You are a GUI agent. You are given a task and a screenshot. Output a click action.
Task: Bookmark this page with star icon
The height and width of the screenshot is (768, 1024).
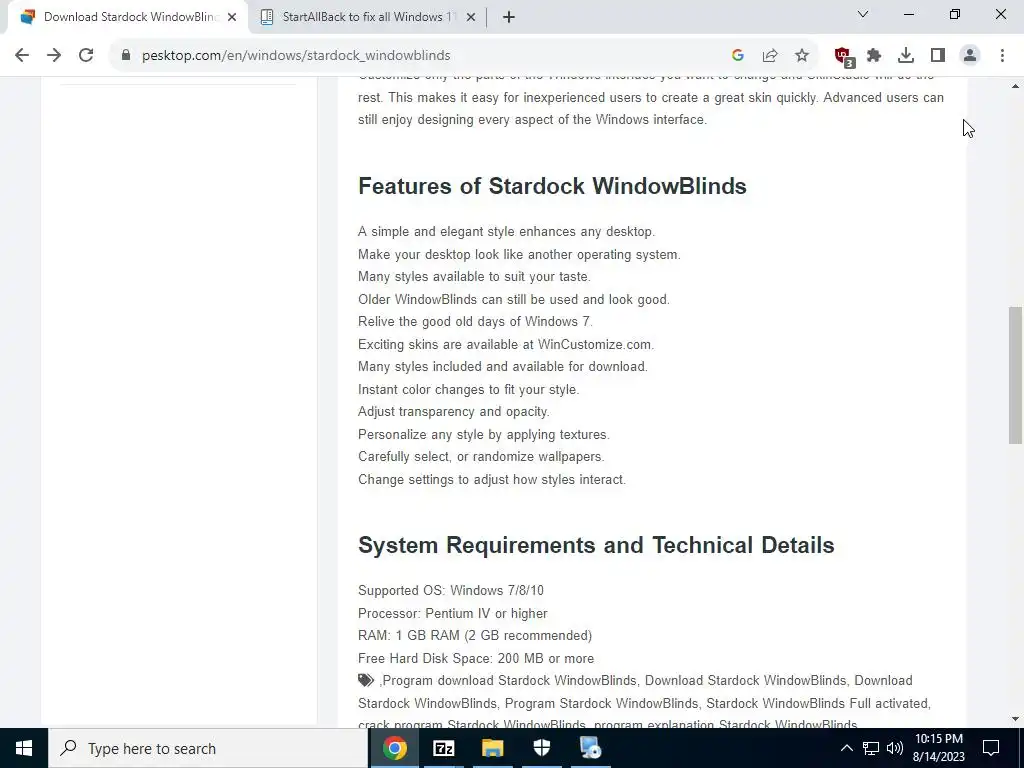pos(802,56)
